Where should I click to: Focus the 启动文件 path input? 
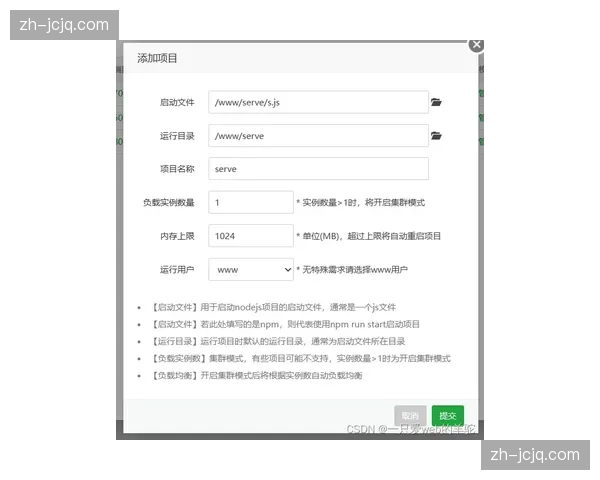point(318,102)
